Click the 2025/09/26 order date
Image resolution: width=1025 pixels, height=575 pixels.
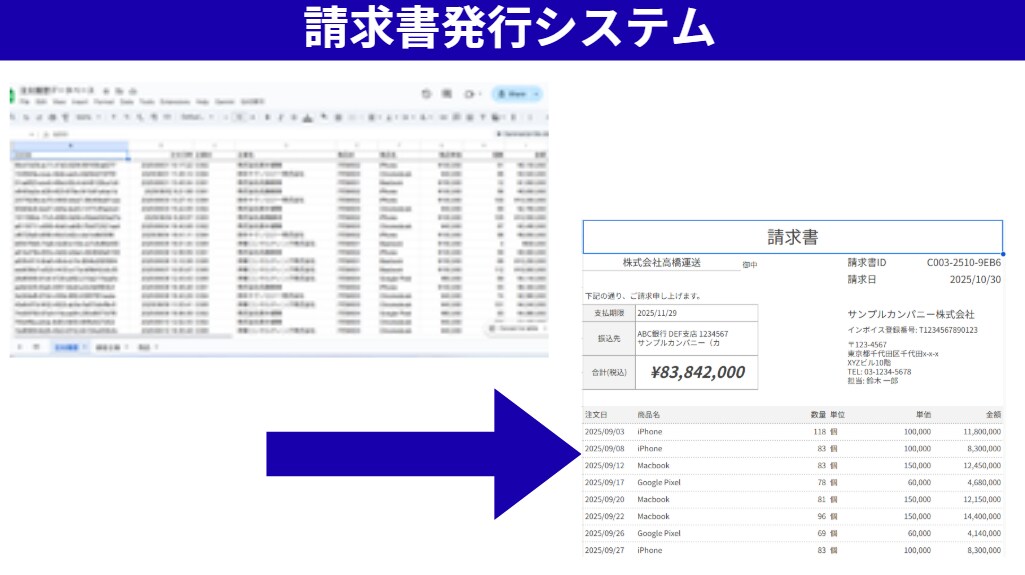tap(604, 534)
